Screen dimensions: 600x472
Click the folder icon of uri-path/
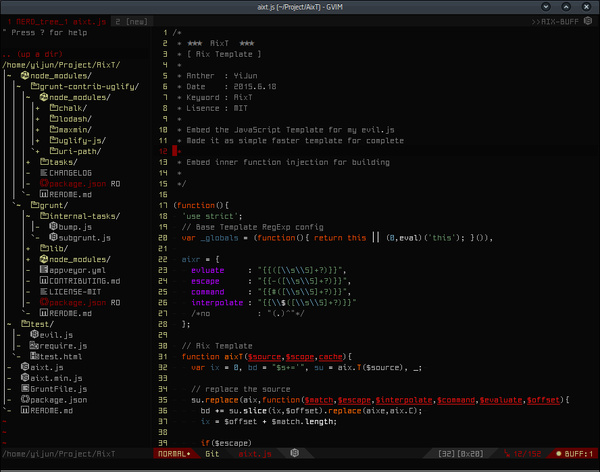54,151
